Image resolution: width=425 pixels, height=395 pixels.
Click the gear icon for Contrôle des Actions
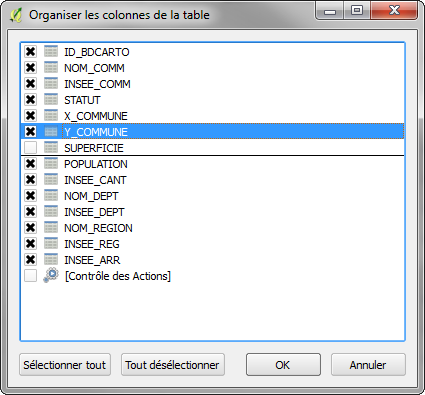point(51,276)
